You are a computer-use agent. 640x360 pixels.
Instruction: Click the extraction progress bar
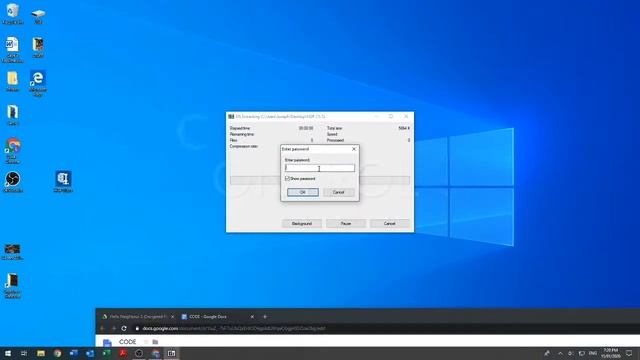pyautogui.click(x=320, y=180)
